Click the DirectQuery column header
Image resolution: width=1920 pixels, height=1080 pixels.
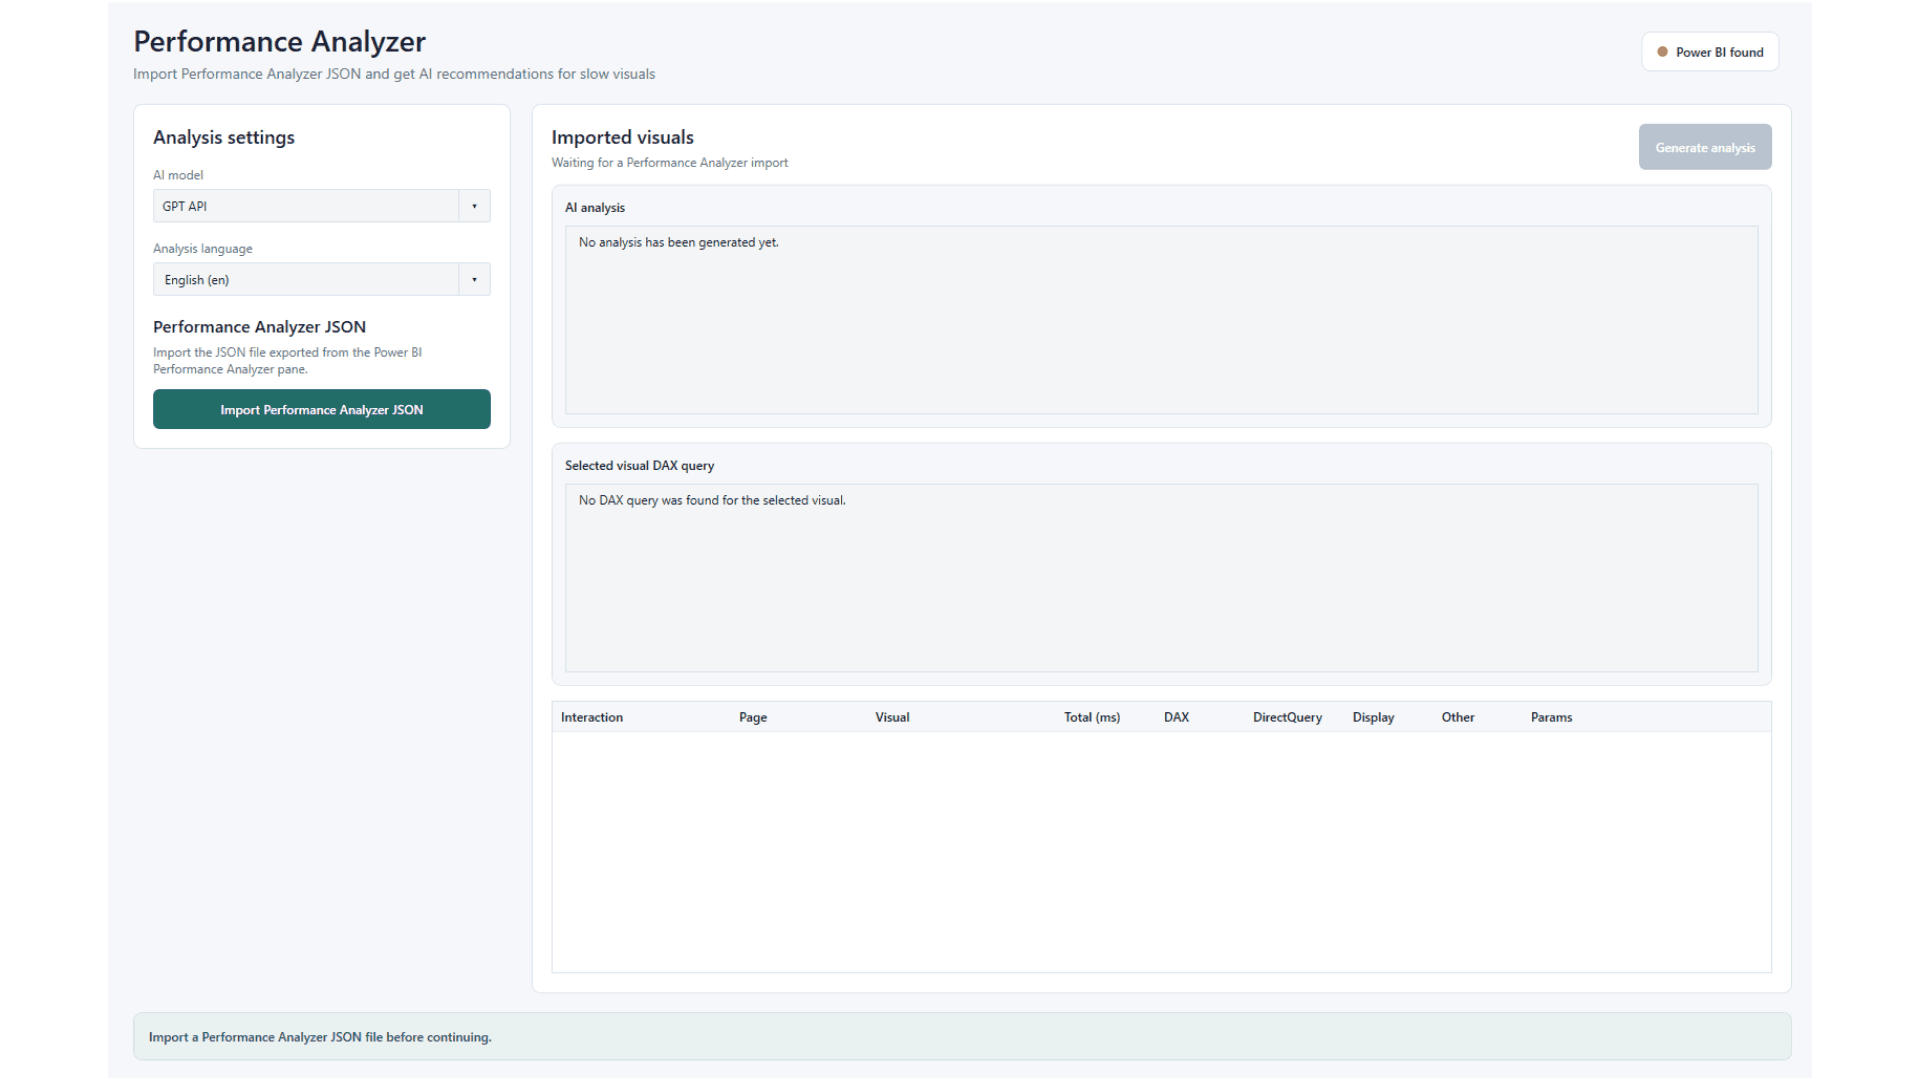[x=1287, y=717]
